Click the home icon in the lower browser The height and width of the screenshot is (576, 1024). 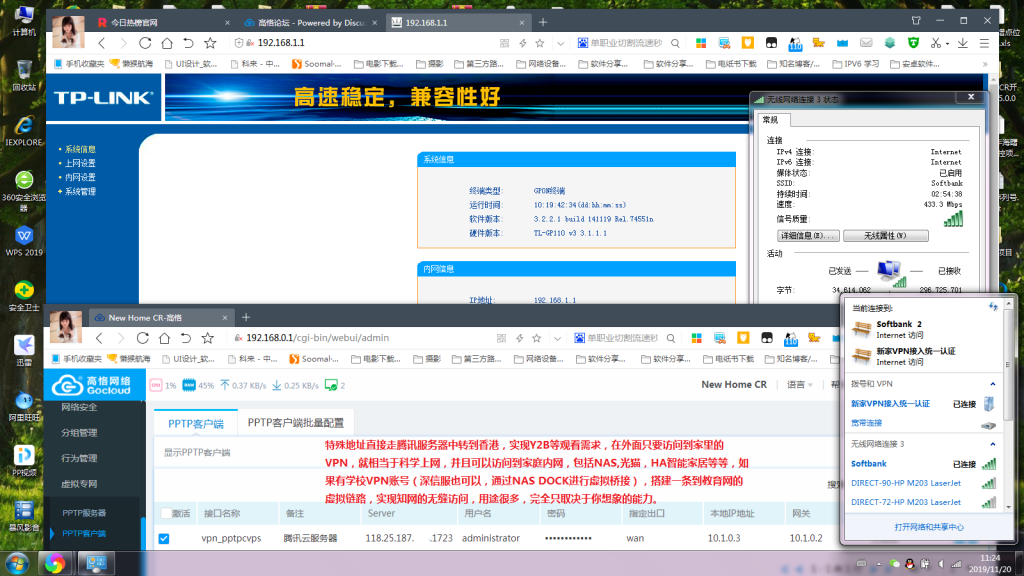click(x=165, y=338)
